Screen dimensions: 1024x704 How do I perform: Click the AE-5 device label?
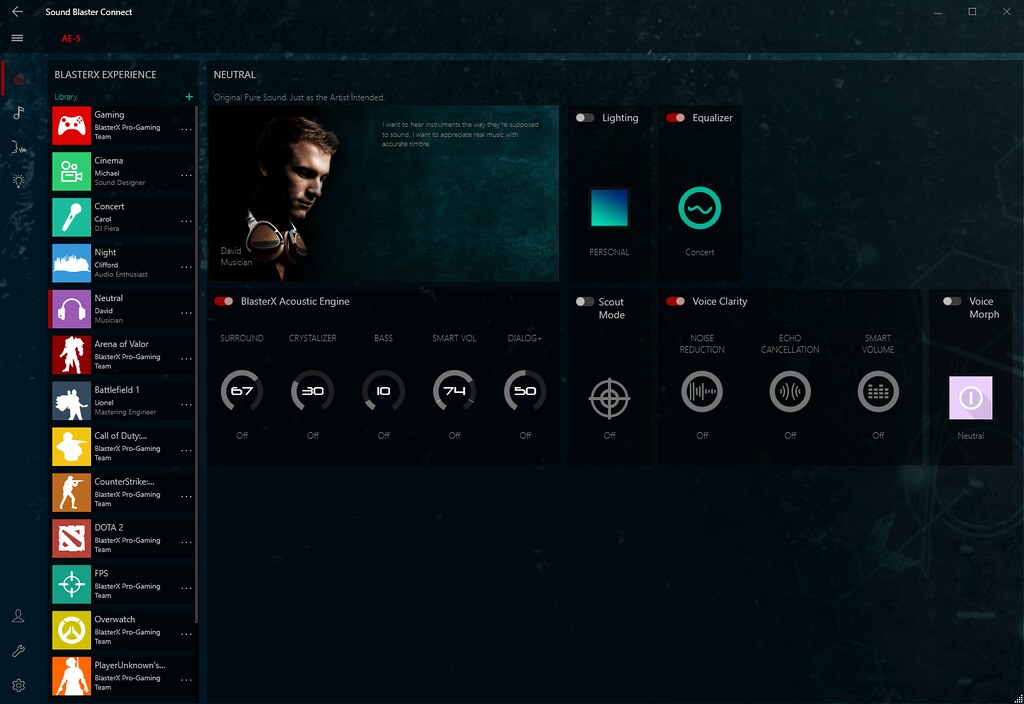pos(71,39)
